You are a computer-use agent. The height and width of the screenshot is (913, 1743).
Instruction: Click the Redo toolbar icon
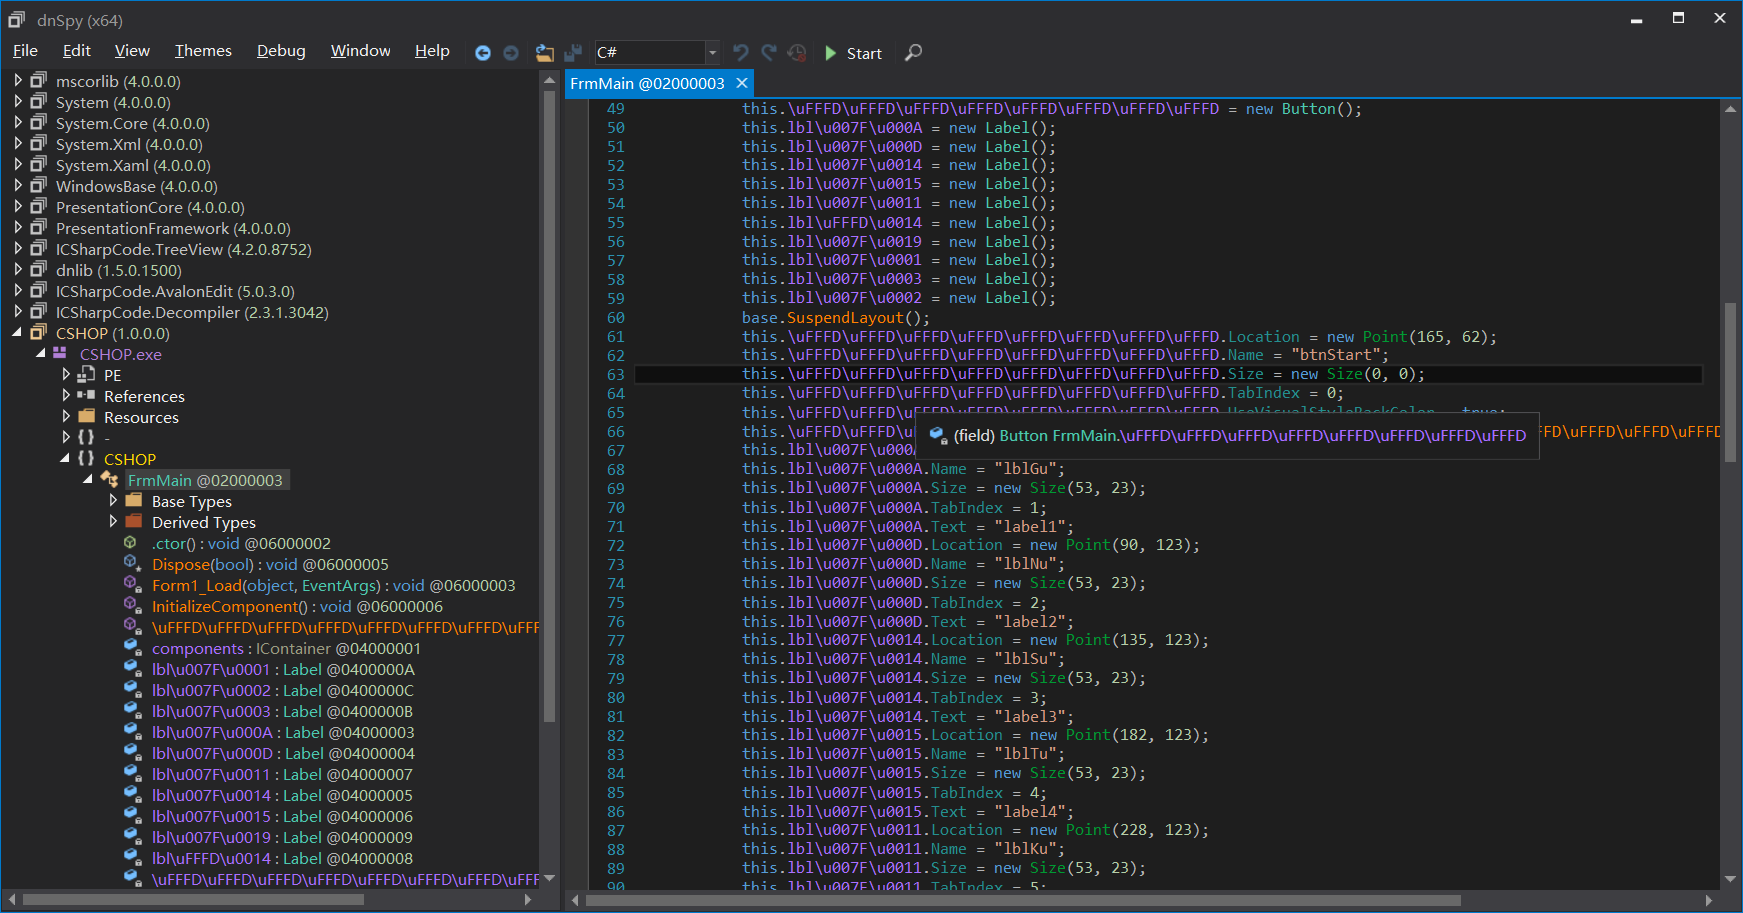click(768, 53)
